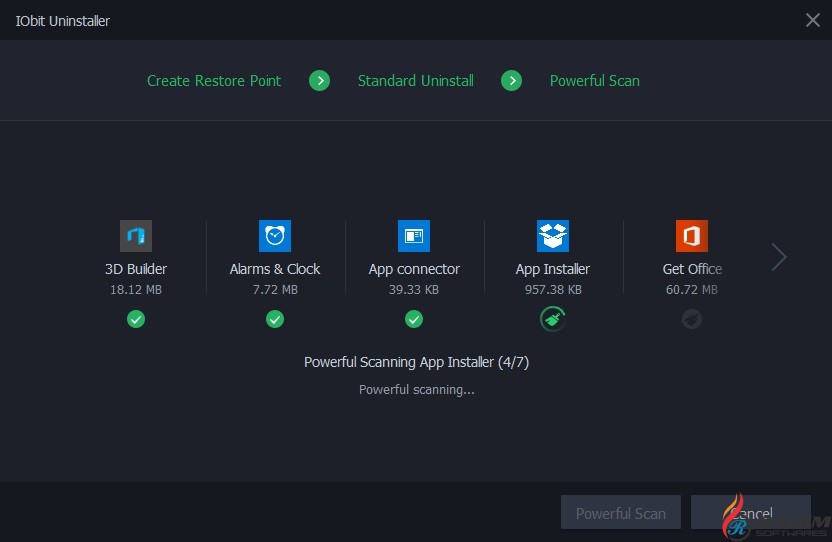The height and width of the screenshot is (542, 832).
Task: Click the App Installer box icon
Action: 553,236
